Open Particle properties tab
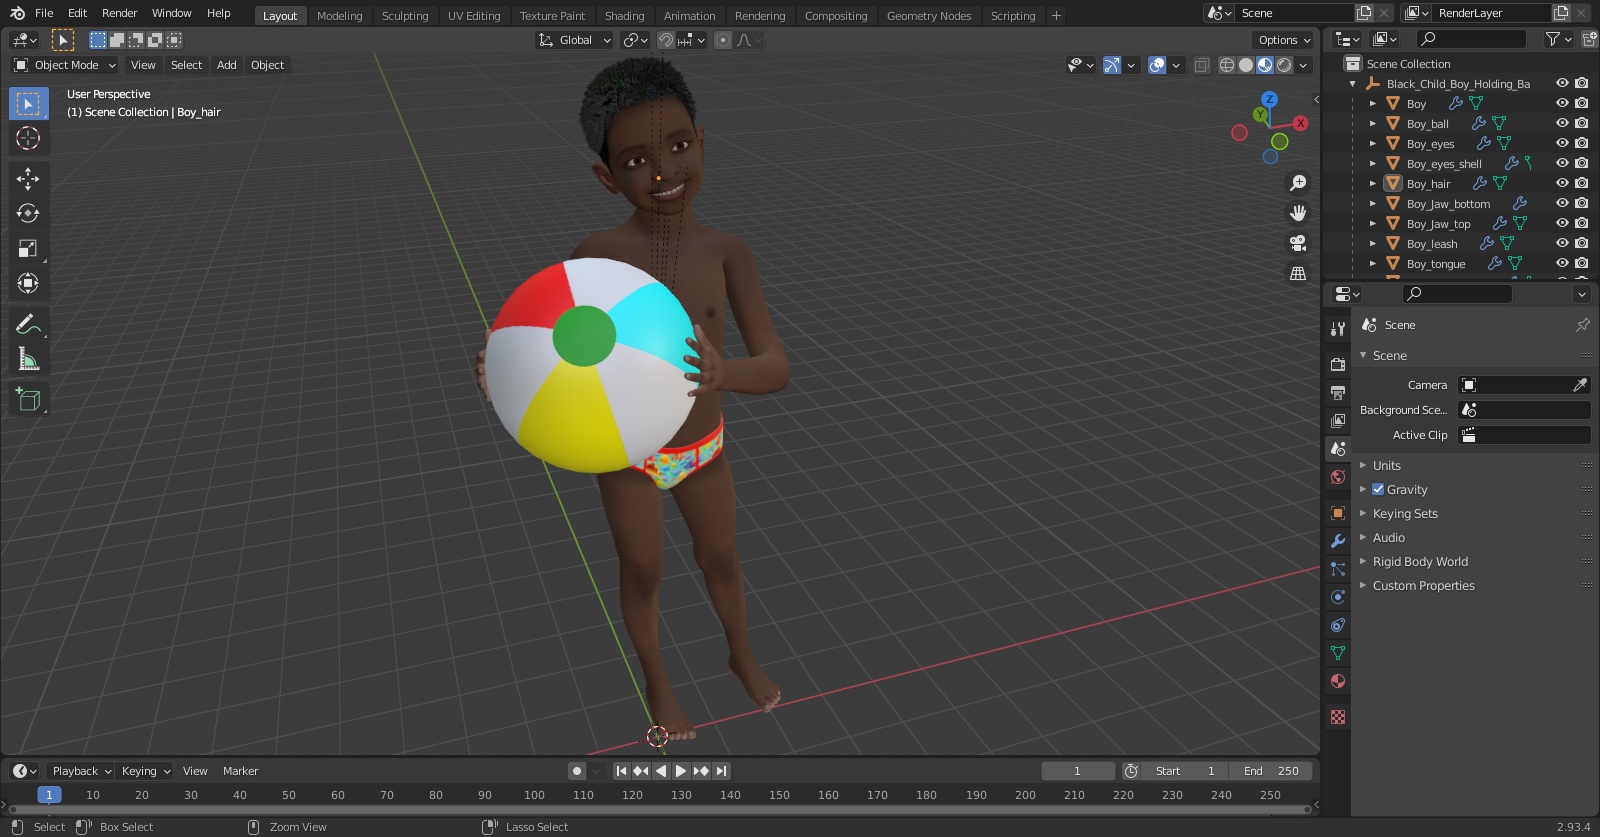 (1338, 569)
